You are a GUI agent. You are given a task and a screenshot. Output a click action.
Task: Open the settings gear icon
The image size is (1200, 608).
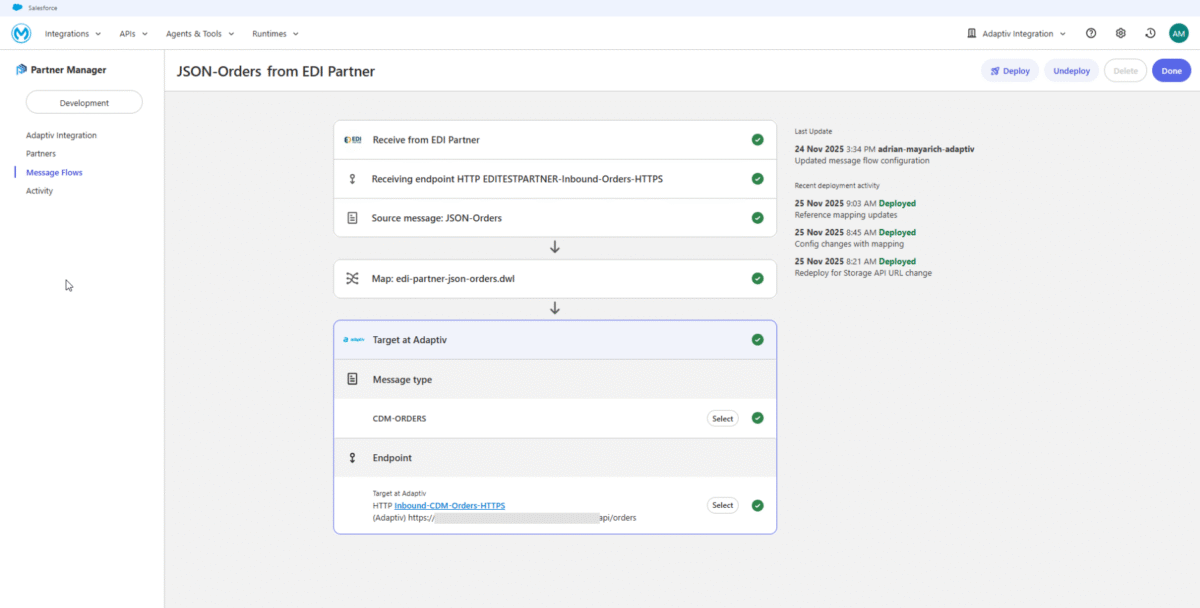(1120, 33)
